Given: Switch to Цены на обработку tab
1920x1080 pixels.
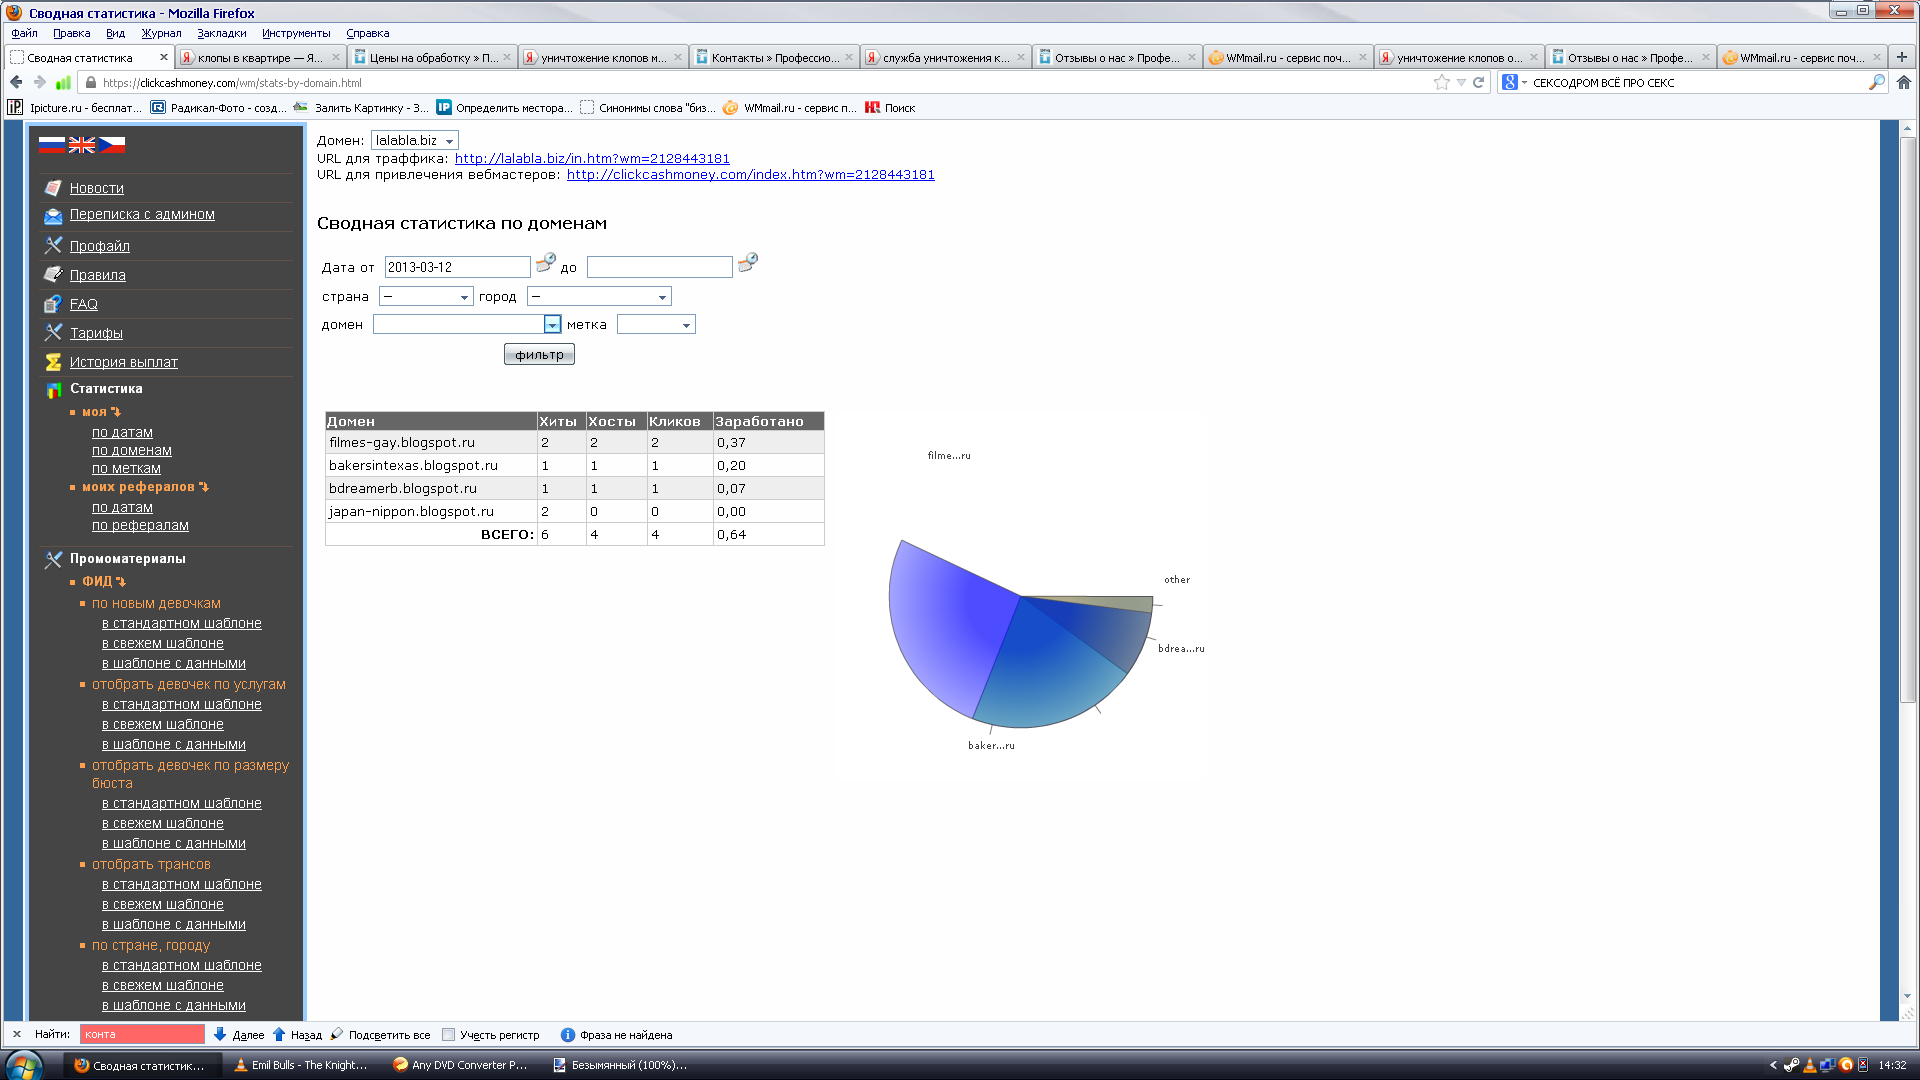Looking at the screenshot, I should click(432, 58).
